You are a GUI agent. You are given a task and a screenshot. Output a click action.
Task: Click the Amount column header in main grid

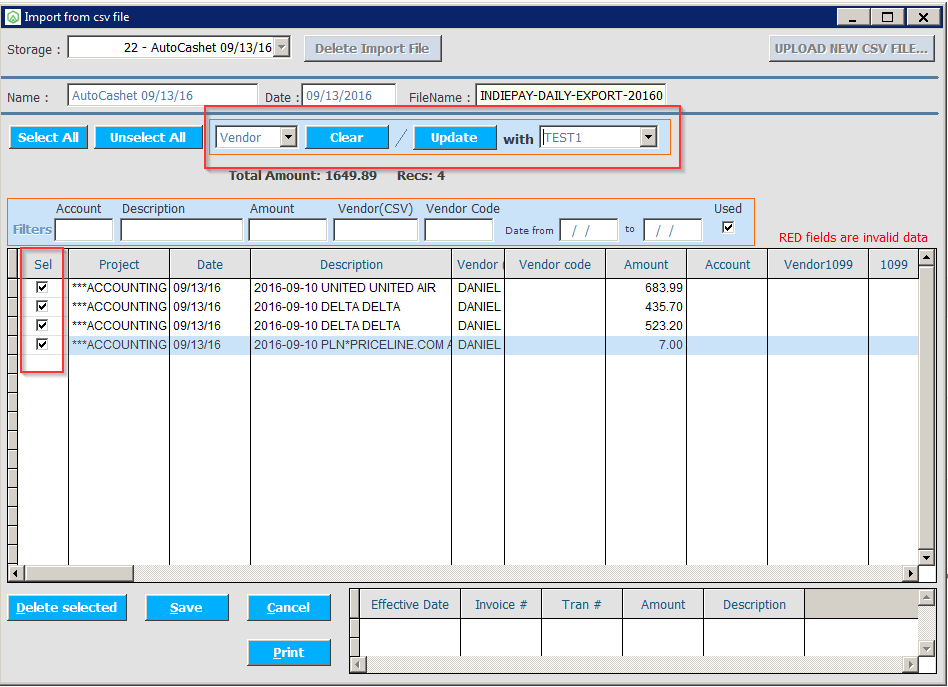[646, 264]
